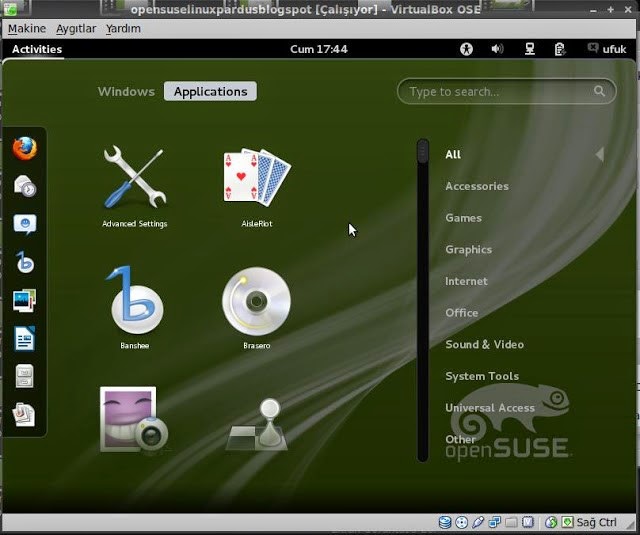
Task: Filter by Office category
Action: click(462, 313)
